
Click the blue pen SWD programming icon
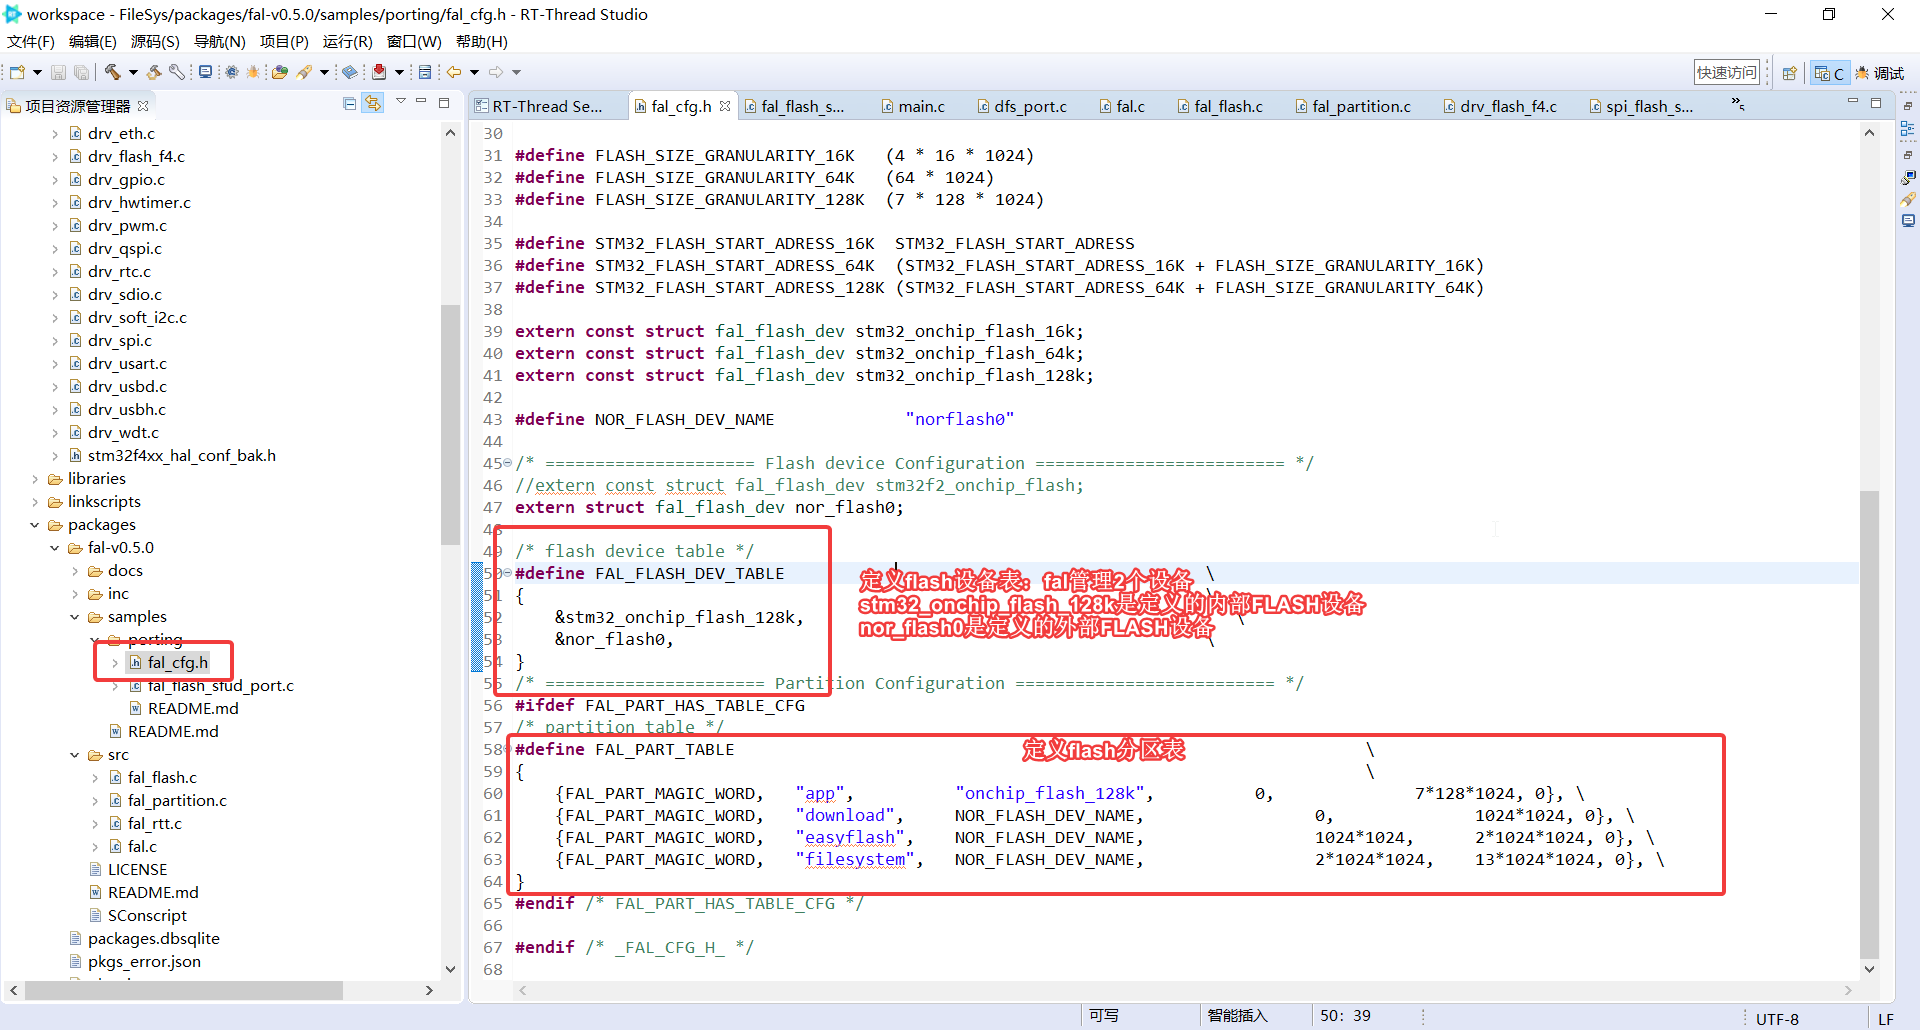(304, 71)
